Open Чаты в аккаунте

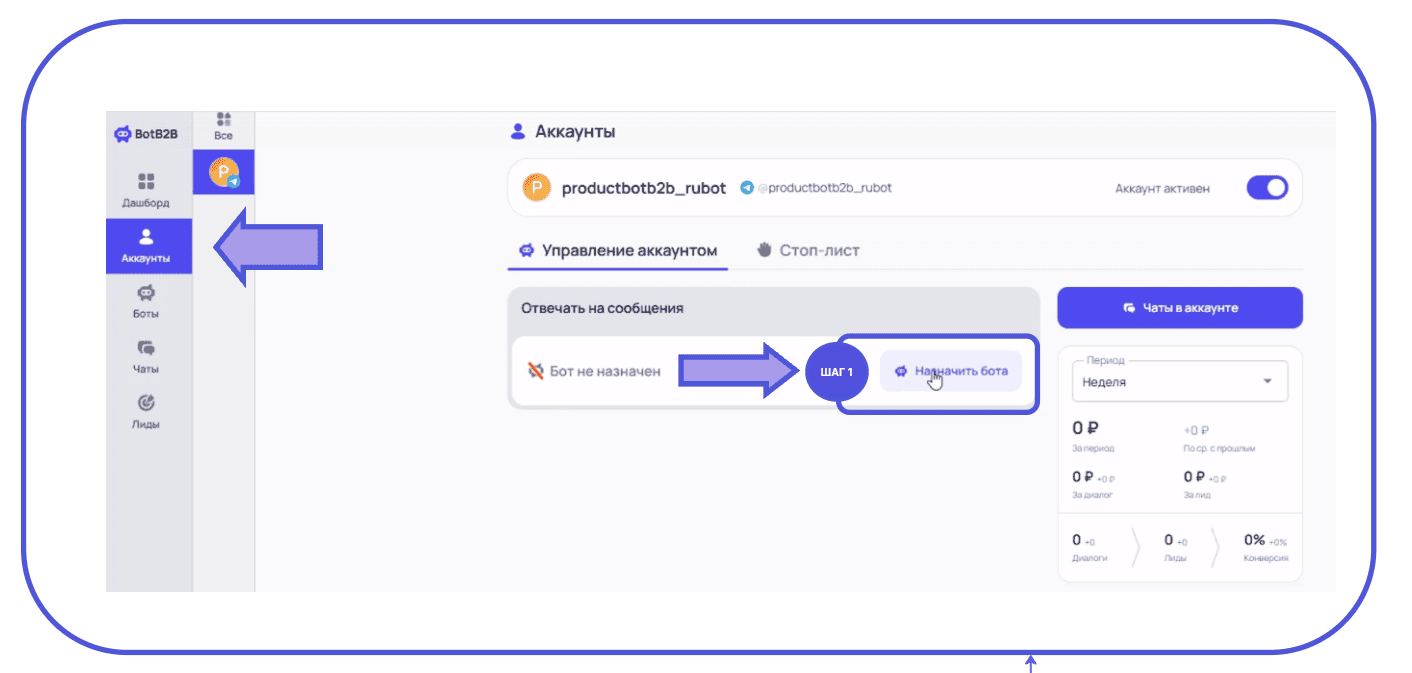coord(1180,308)
